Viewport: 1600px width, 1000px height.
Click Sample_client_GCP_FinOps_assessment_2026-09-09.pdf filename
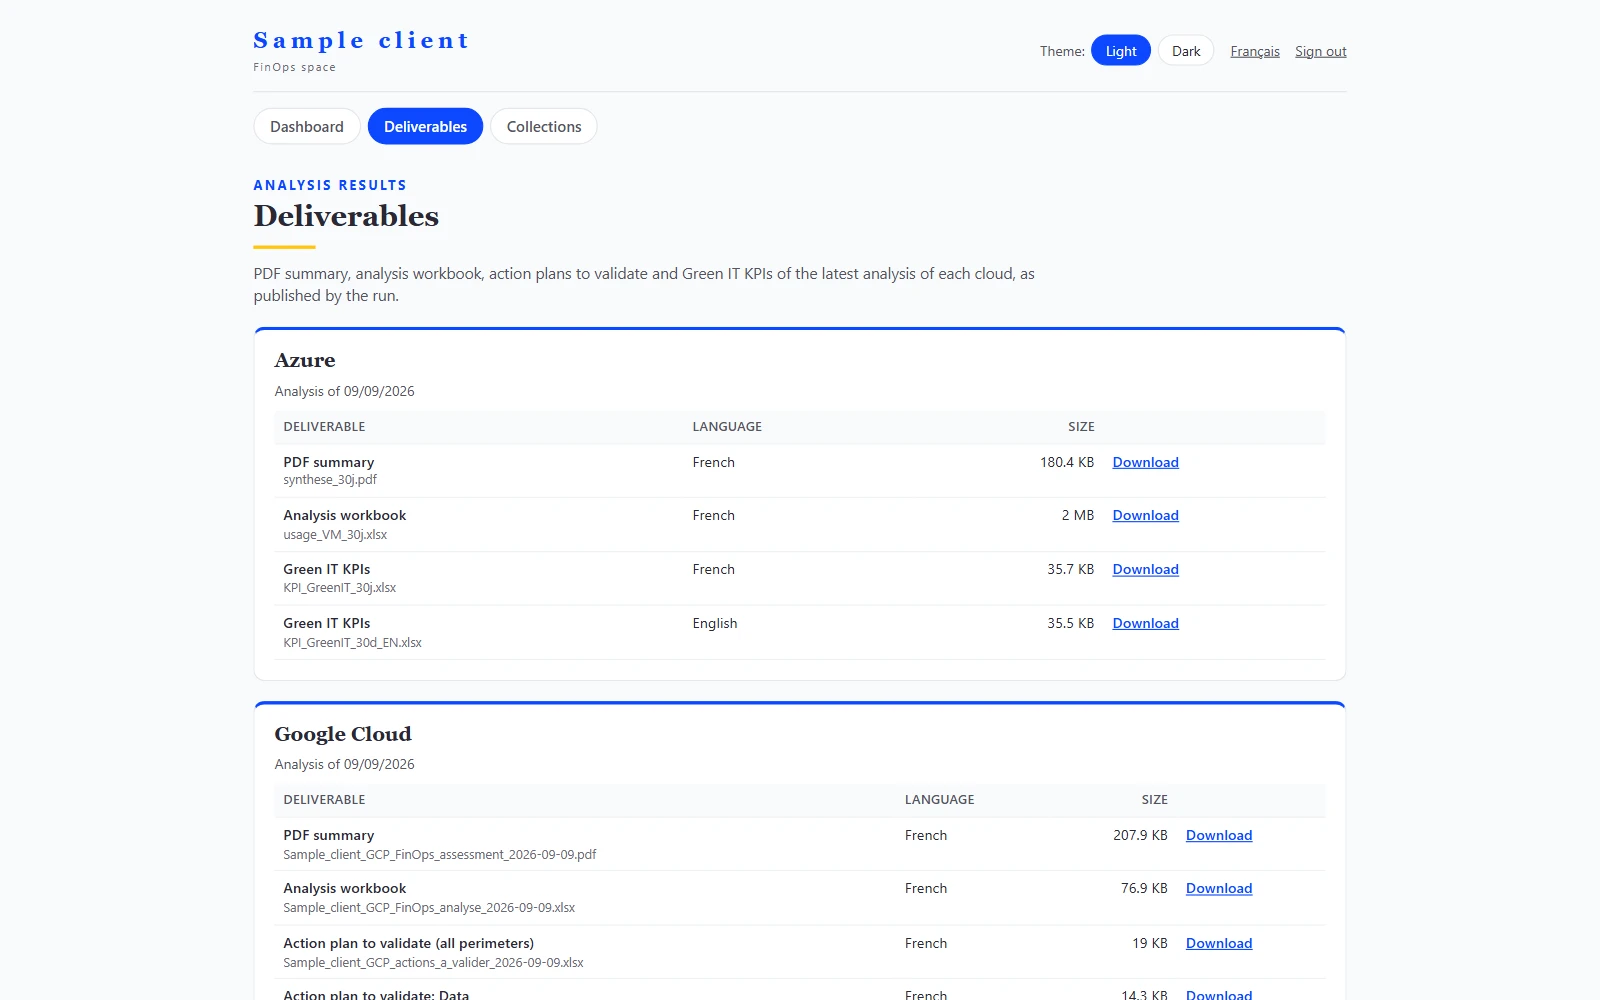[439, 855]
